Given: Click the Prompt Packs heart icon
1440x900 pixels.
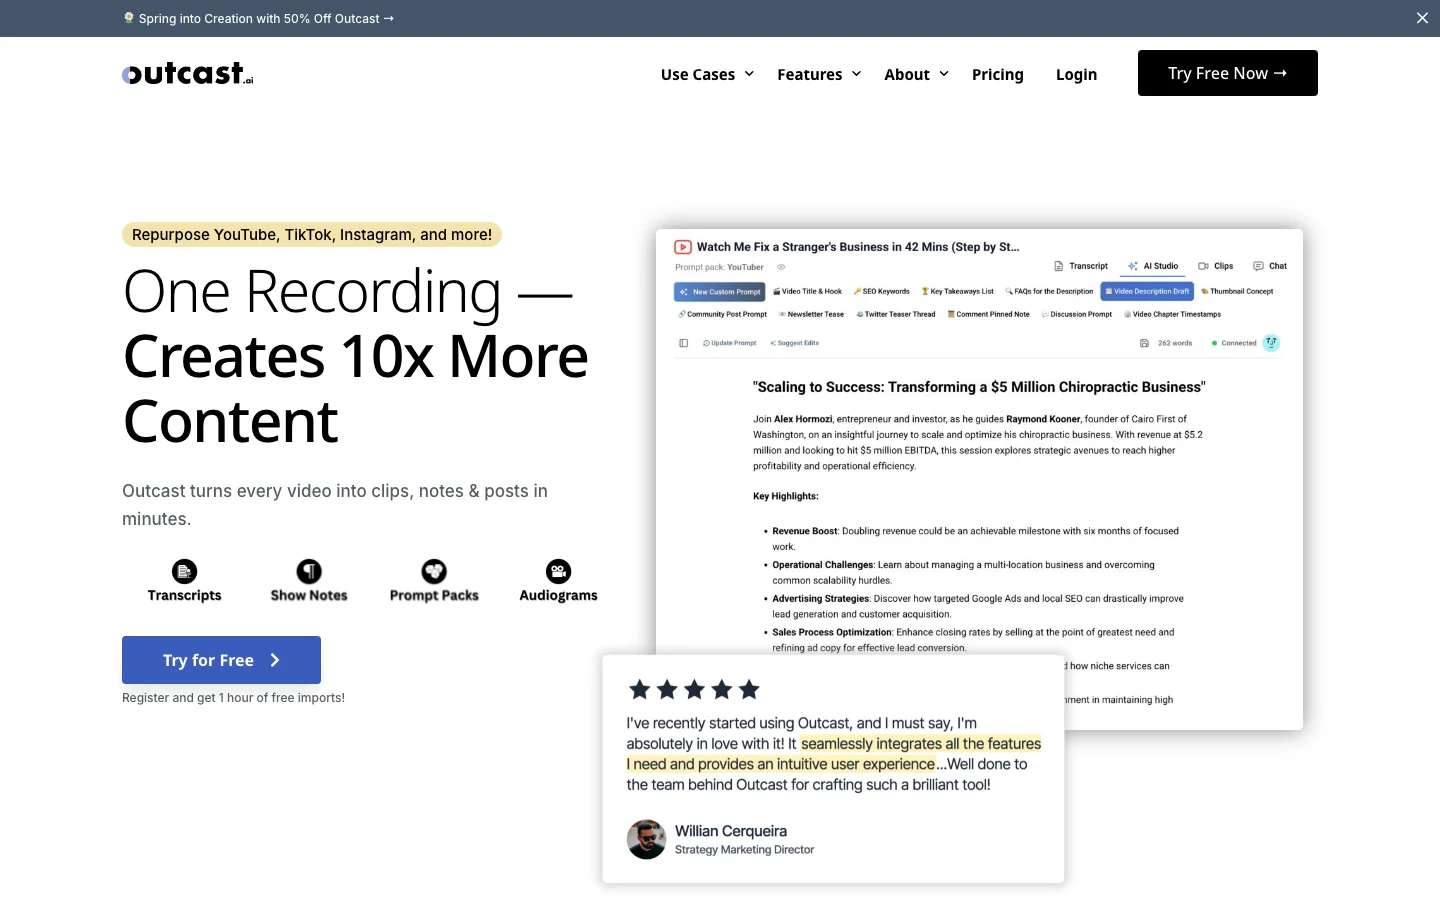Looking at the screenshot, I should pos(434,571).
